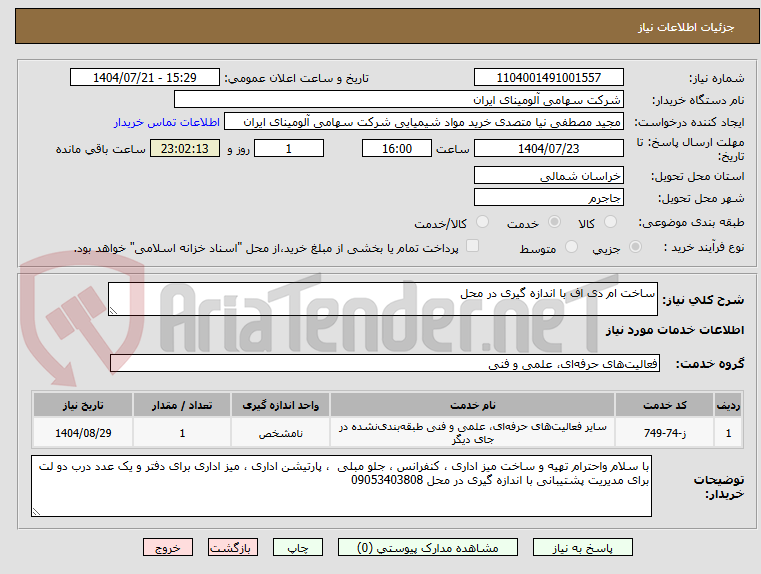
Task: Click the شرح کلی نیاز text area
Action: click(382, 299)
